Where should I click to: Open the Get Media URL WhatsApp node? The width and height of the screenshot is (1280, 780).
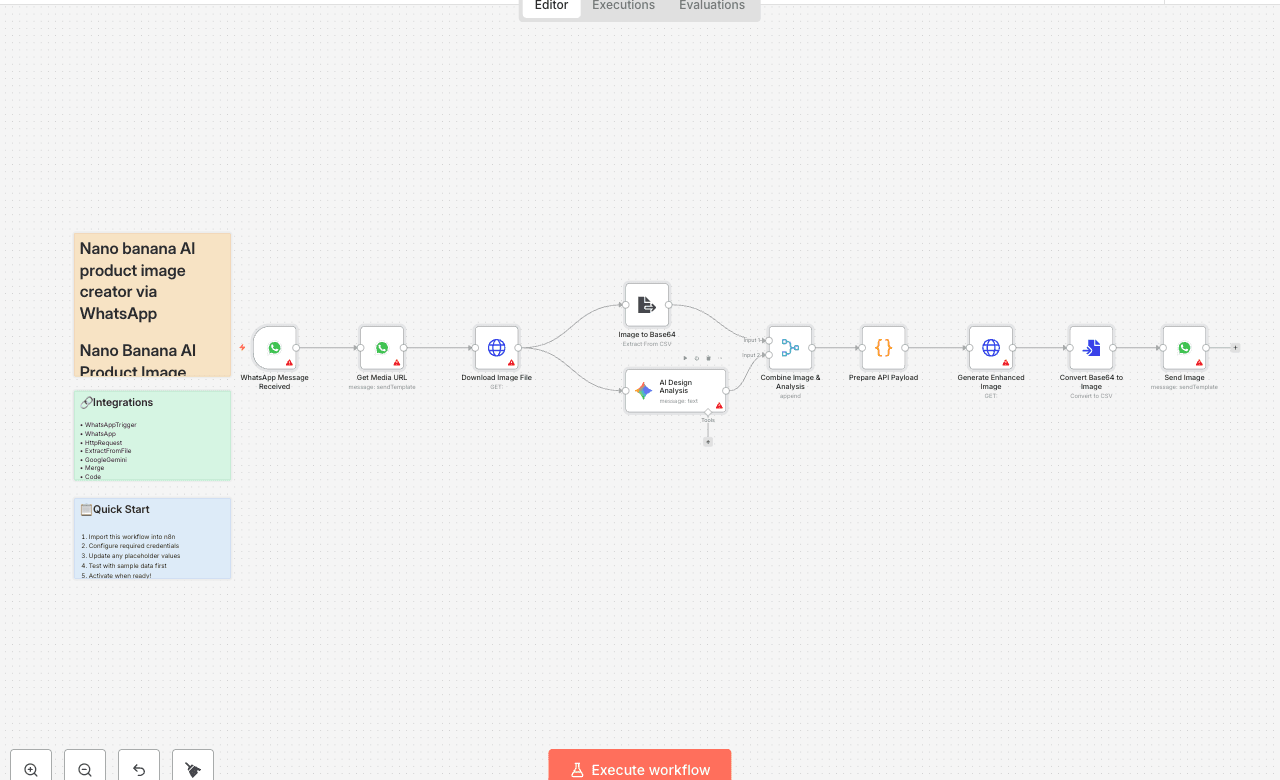(382, 347)
